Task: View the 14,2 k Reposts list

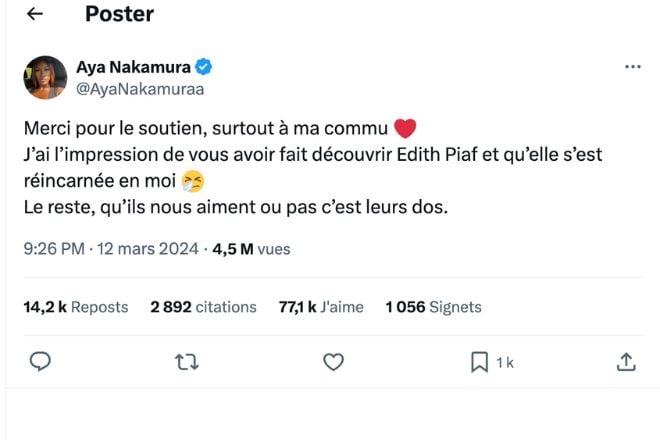Action: (x=76, y=307)
